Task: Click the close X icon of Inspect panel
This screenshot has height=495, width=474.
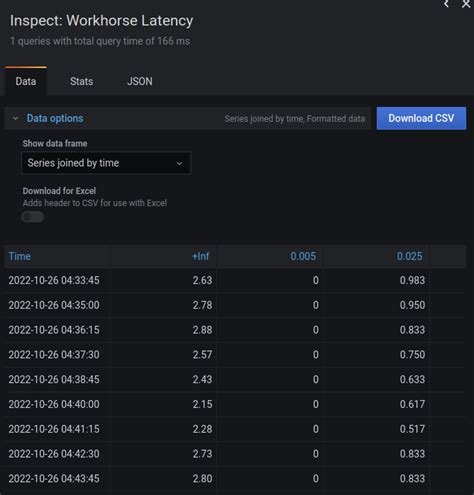Action: tap(466, 4)
